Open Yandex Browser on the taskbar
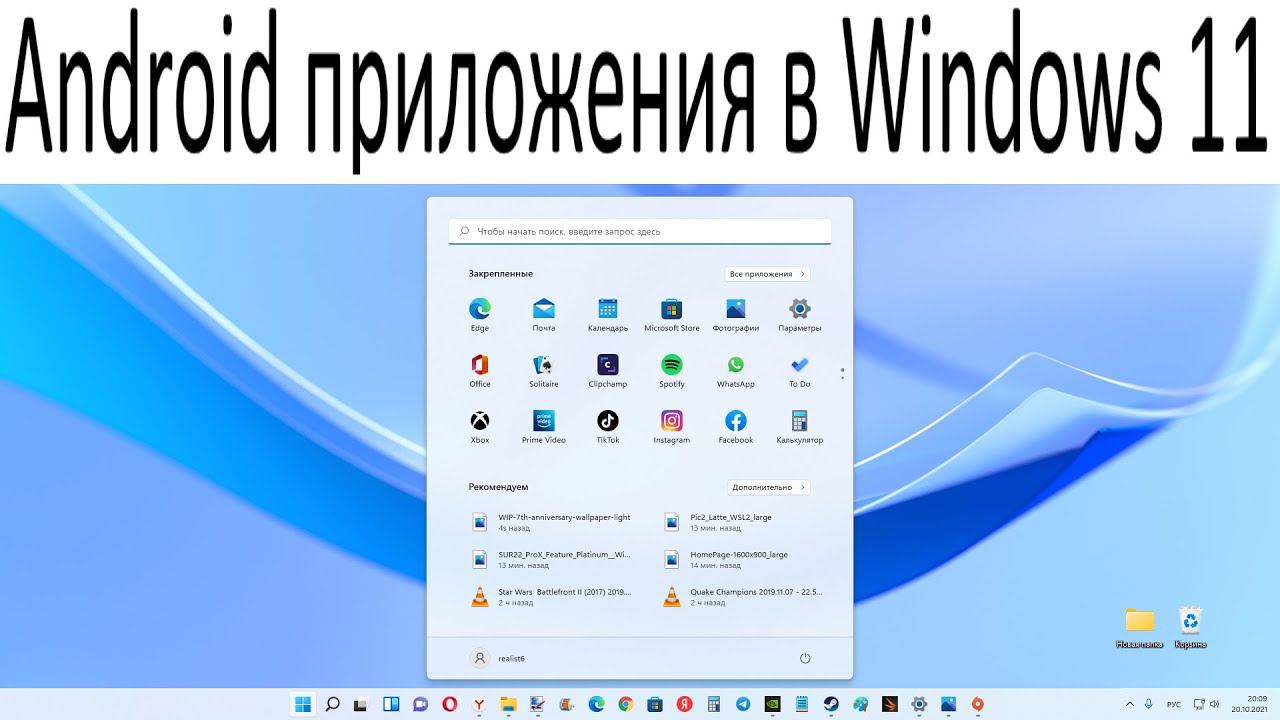Screen dimensions: 1280x720 480,704
